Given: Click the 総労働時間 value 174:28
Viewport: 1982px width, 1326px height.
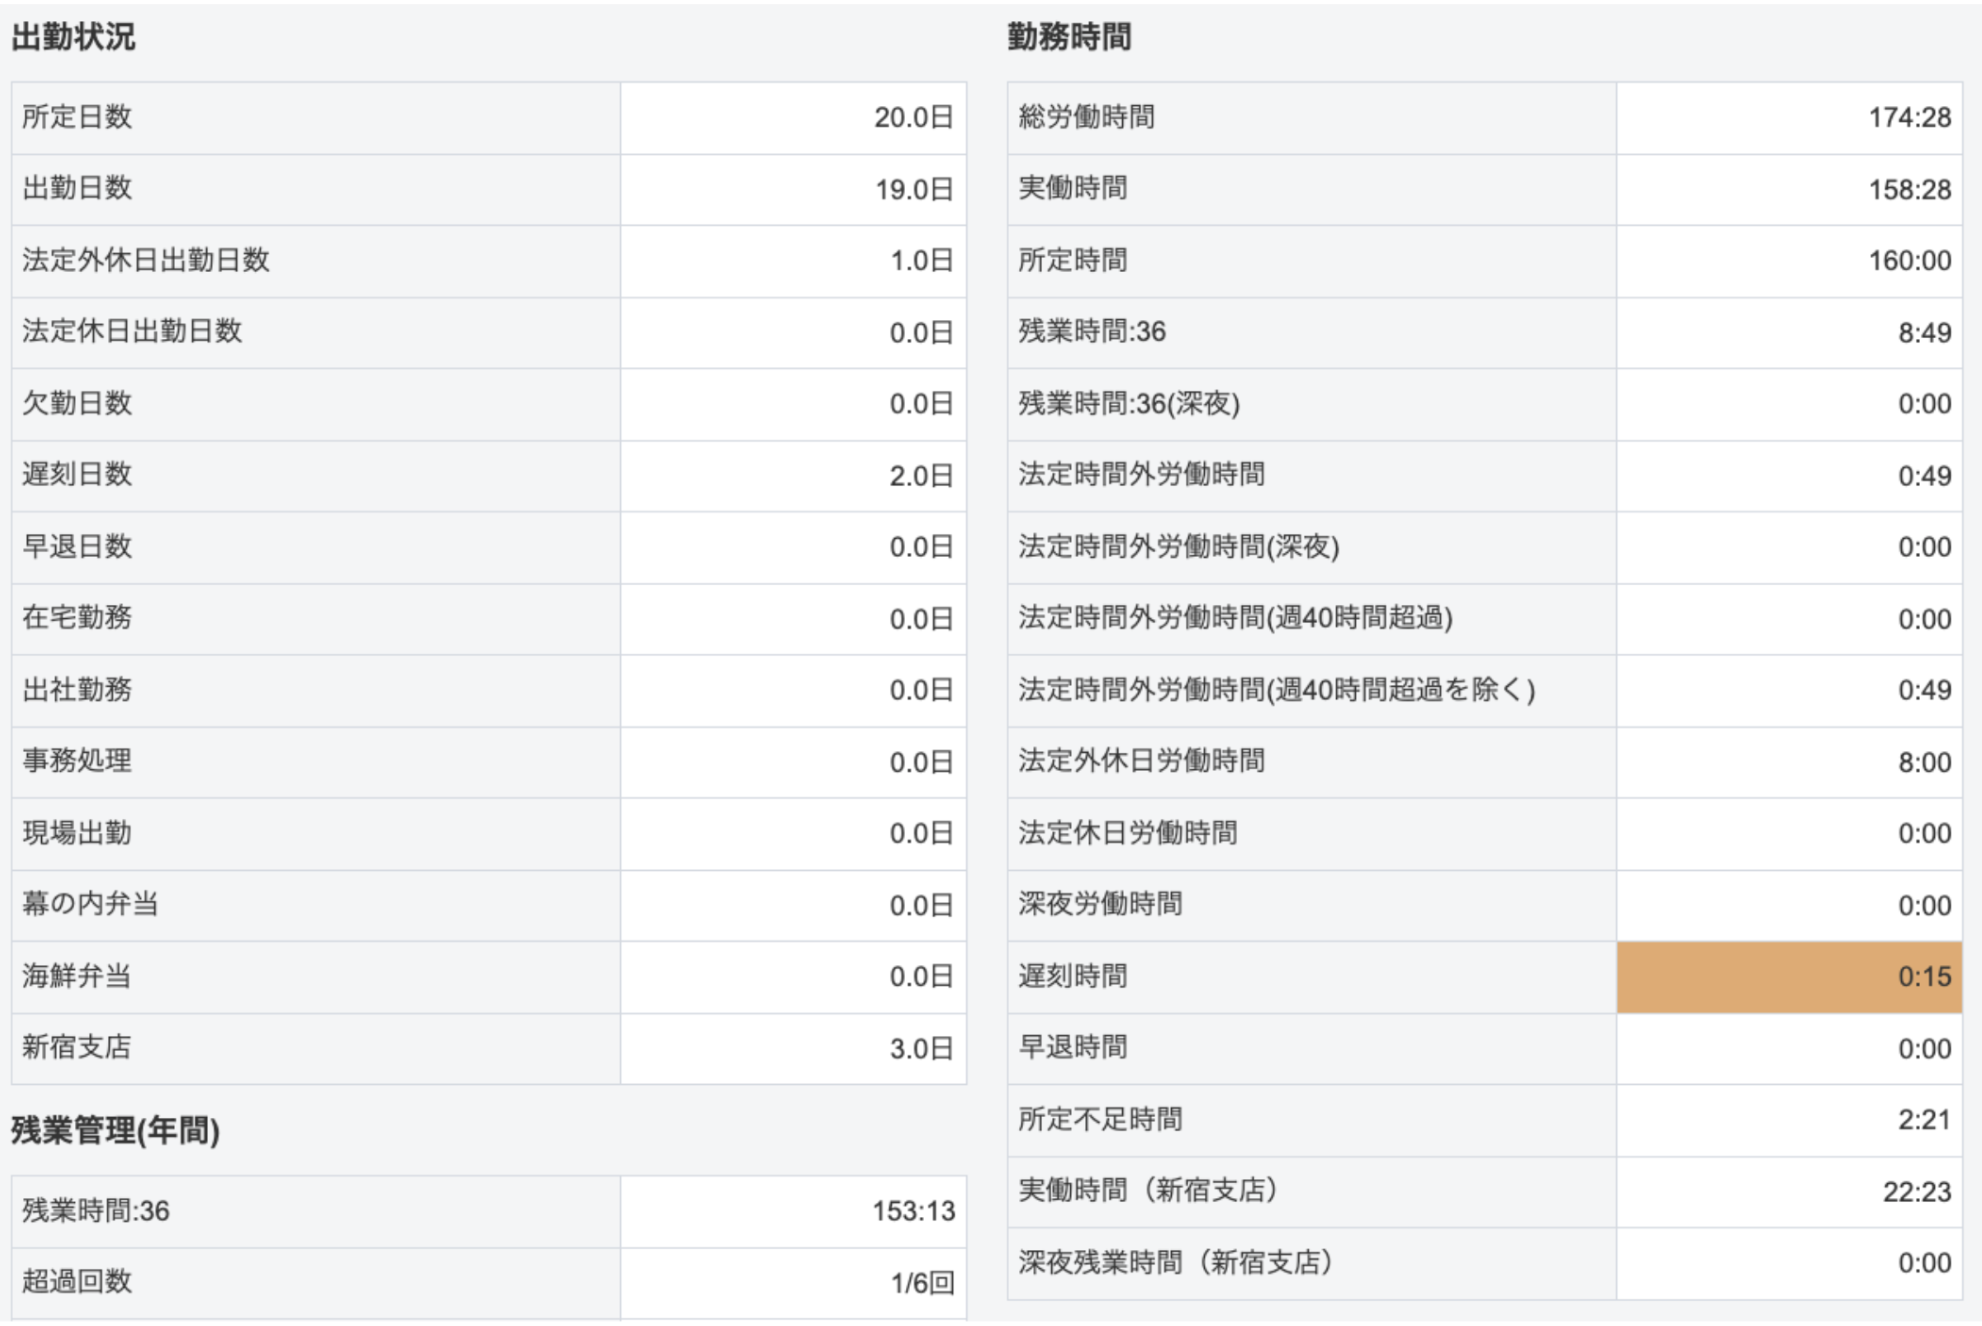Looking at the screenshot, I should click(1909, 118).
